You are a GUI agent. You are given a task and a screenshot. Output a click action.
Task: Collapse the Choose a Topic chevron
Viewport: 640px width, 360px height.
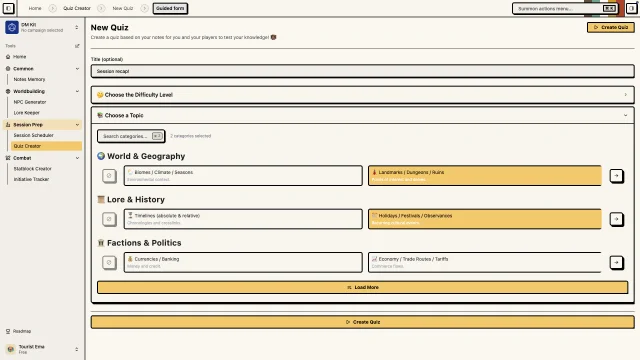click(x=625, y=116)
